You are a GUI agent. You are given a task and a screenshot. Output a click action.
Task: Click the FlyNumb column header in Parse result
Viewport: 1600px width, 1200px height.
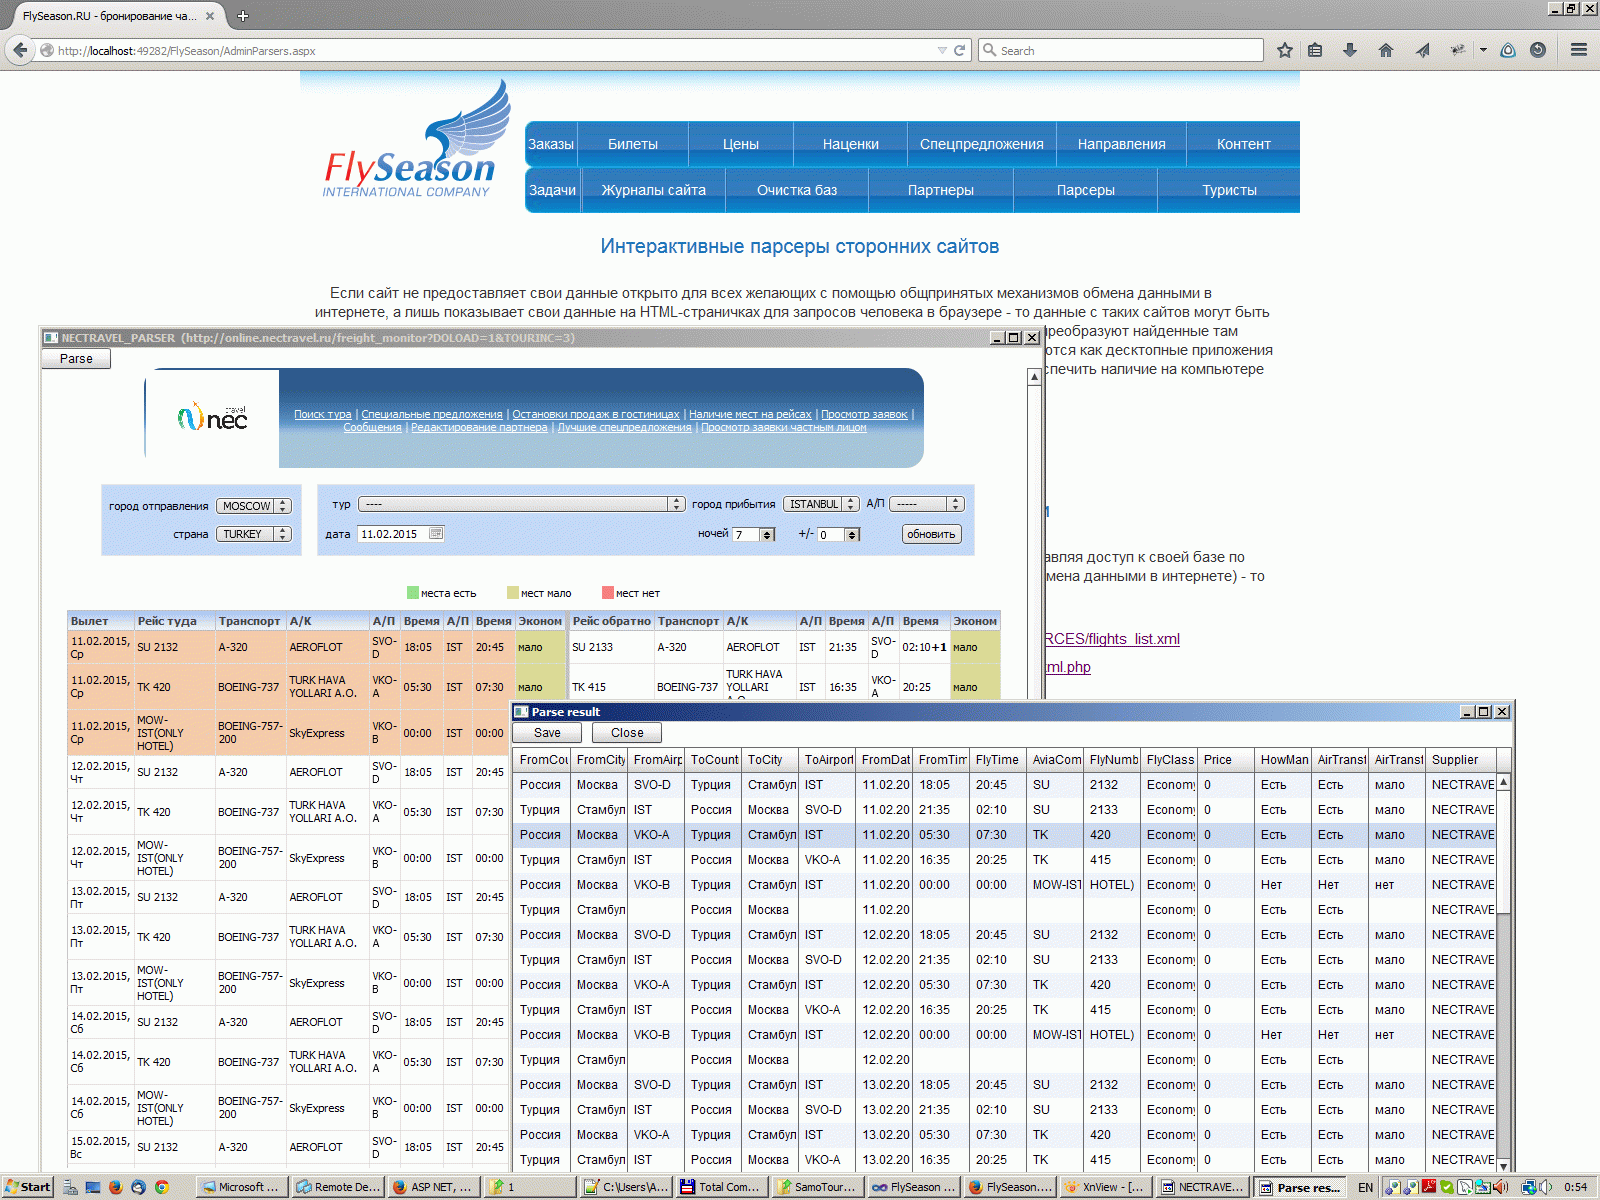click(1113, 760)
